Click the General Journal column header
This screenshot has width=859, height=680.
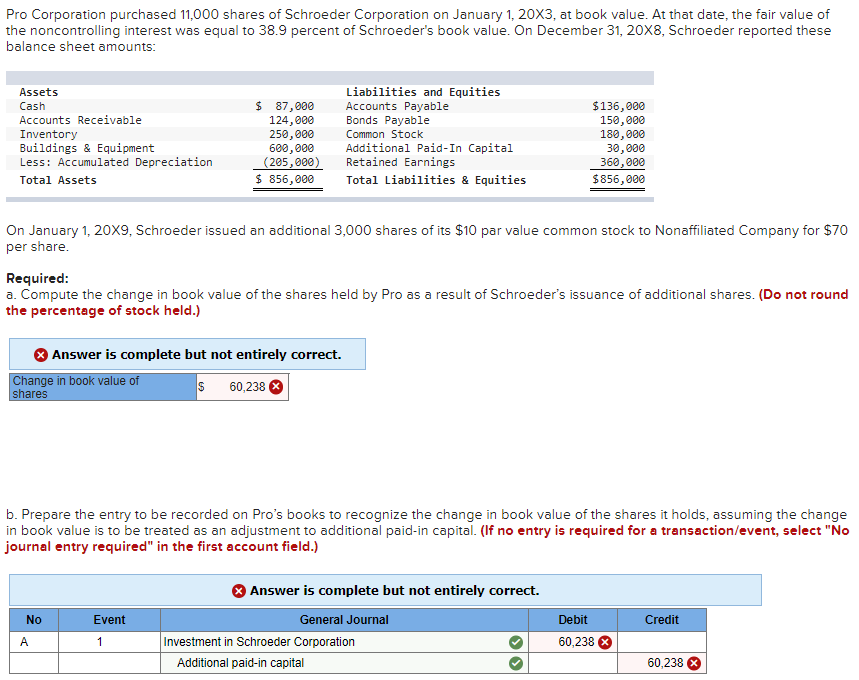coord(344,620)
